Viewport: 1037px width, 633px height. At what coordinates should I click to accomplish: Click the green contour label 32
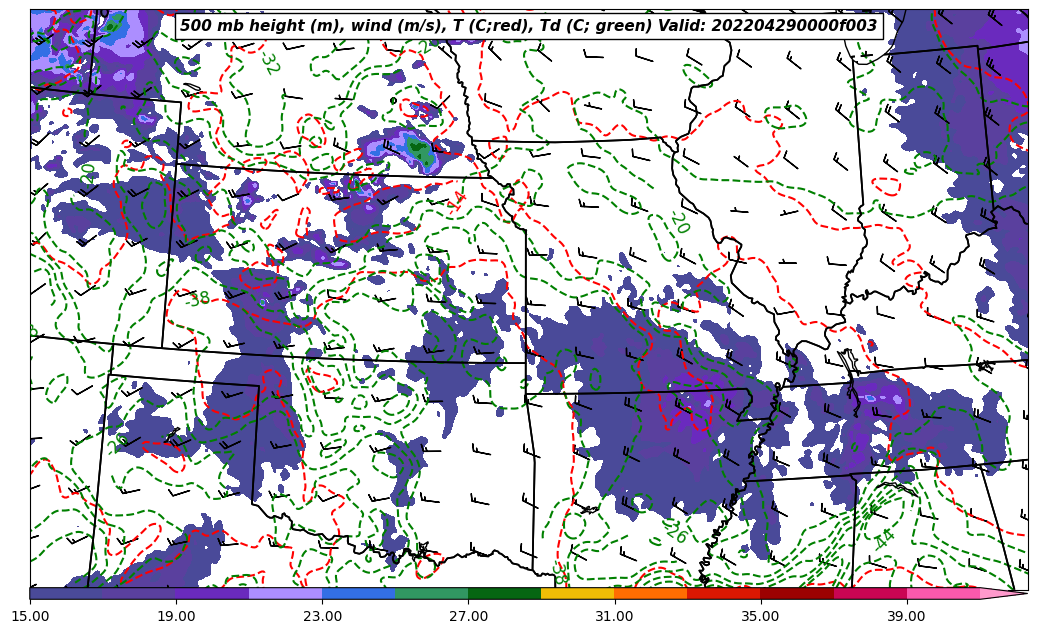coord(269,62)
